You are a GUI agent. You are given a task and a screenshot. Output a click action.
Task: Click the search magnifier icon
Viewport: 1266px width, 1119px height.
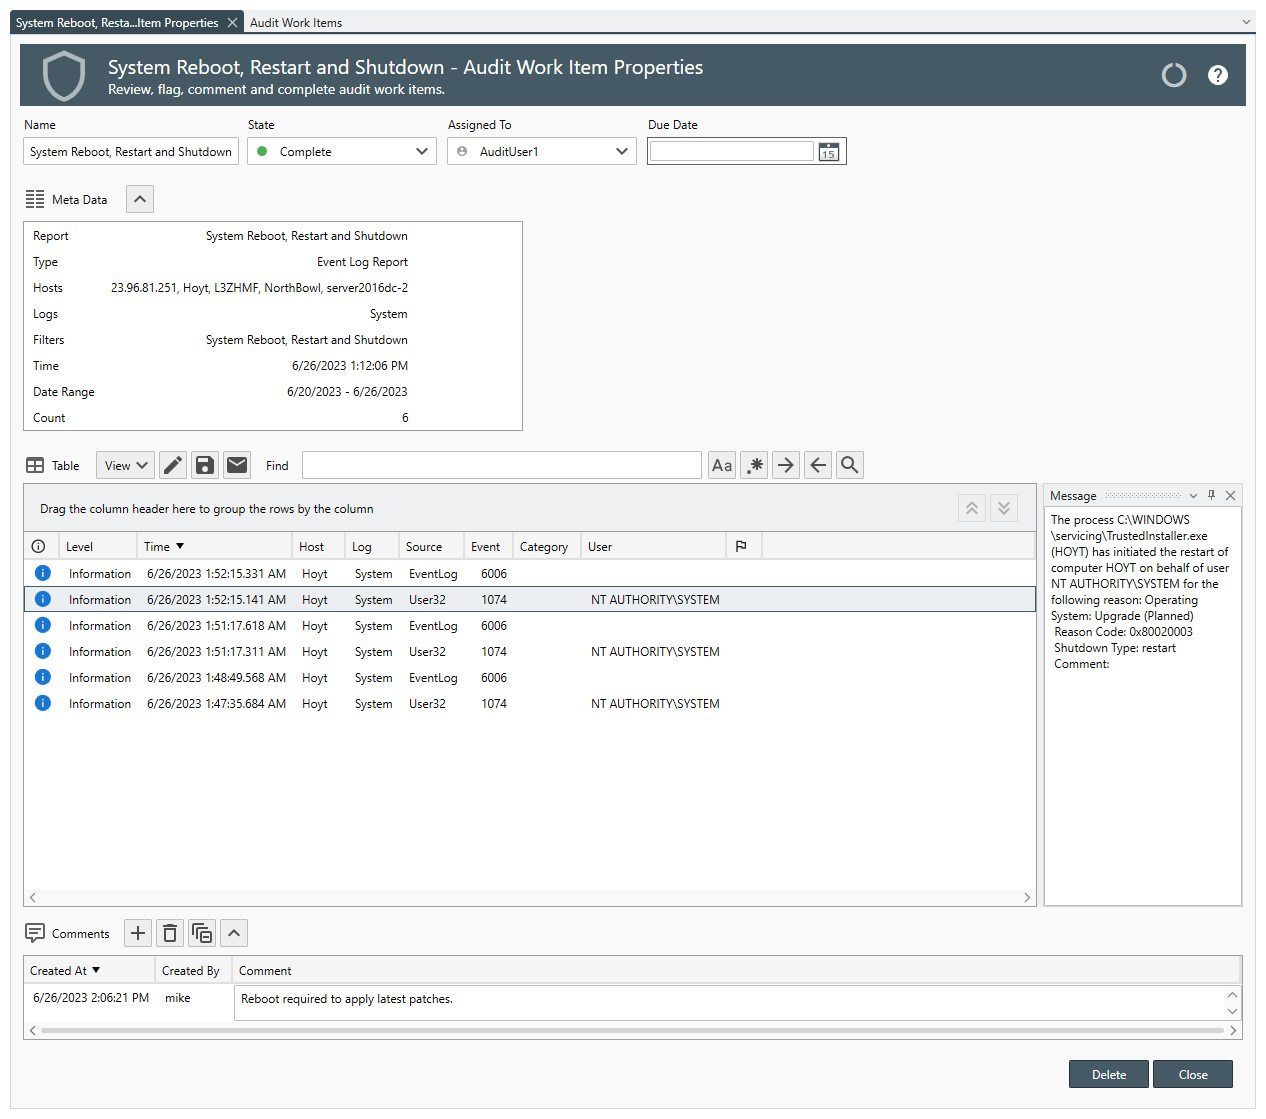click(x=850, y=465)
